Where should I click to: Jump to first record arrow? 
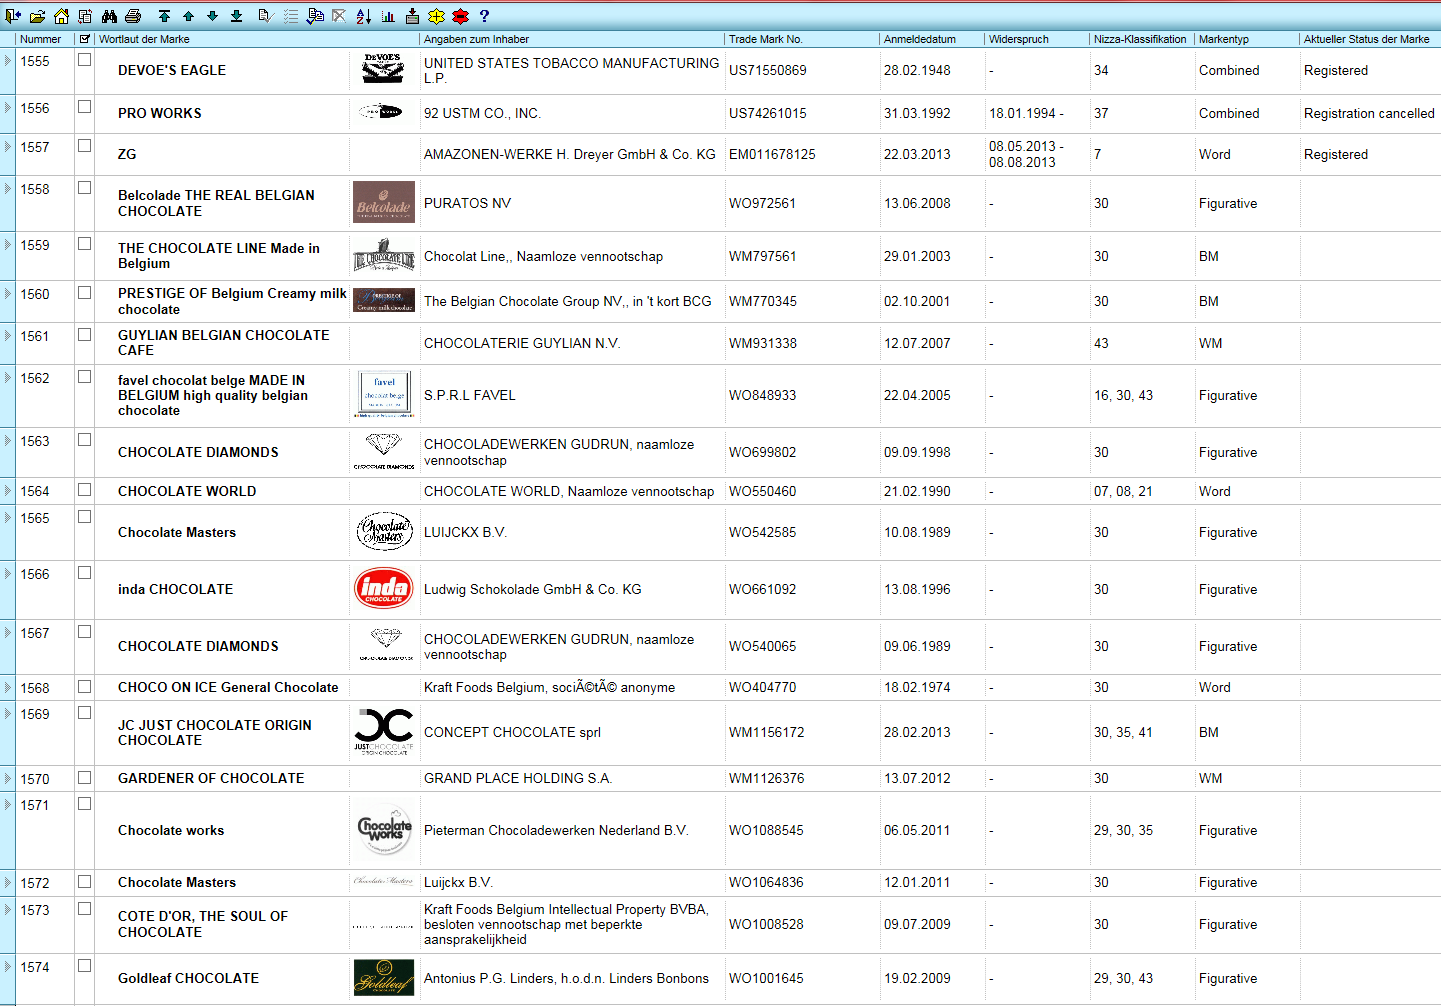(164, 16)
